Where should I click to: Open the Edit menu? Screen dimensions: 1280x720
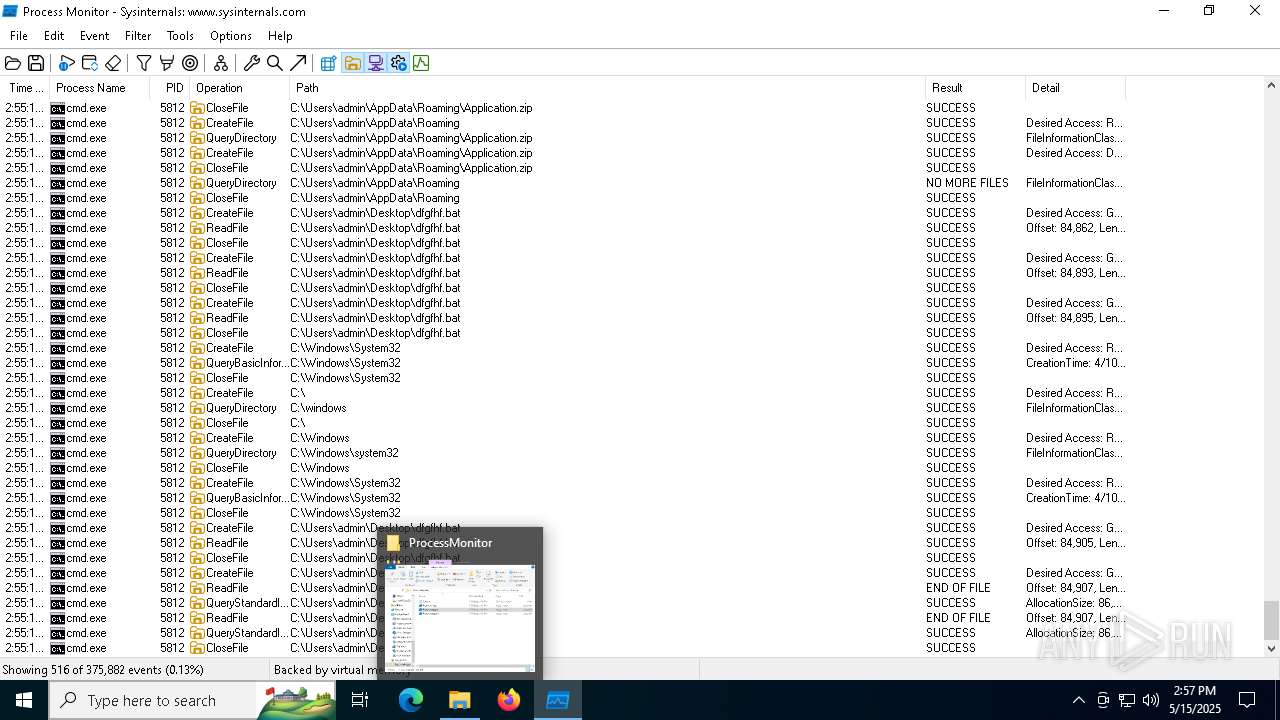point(54,36)
